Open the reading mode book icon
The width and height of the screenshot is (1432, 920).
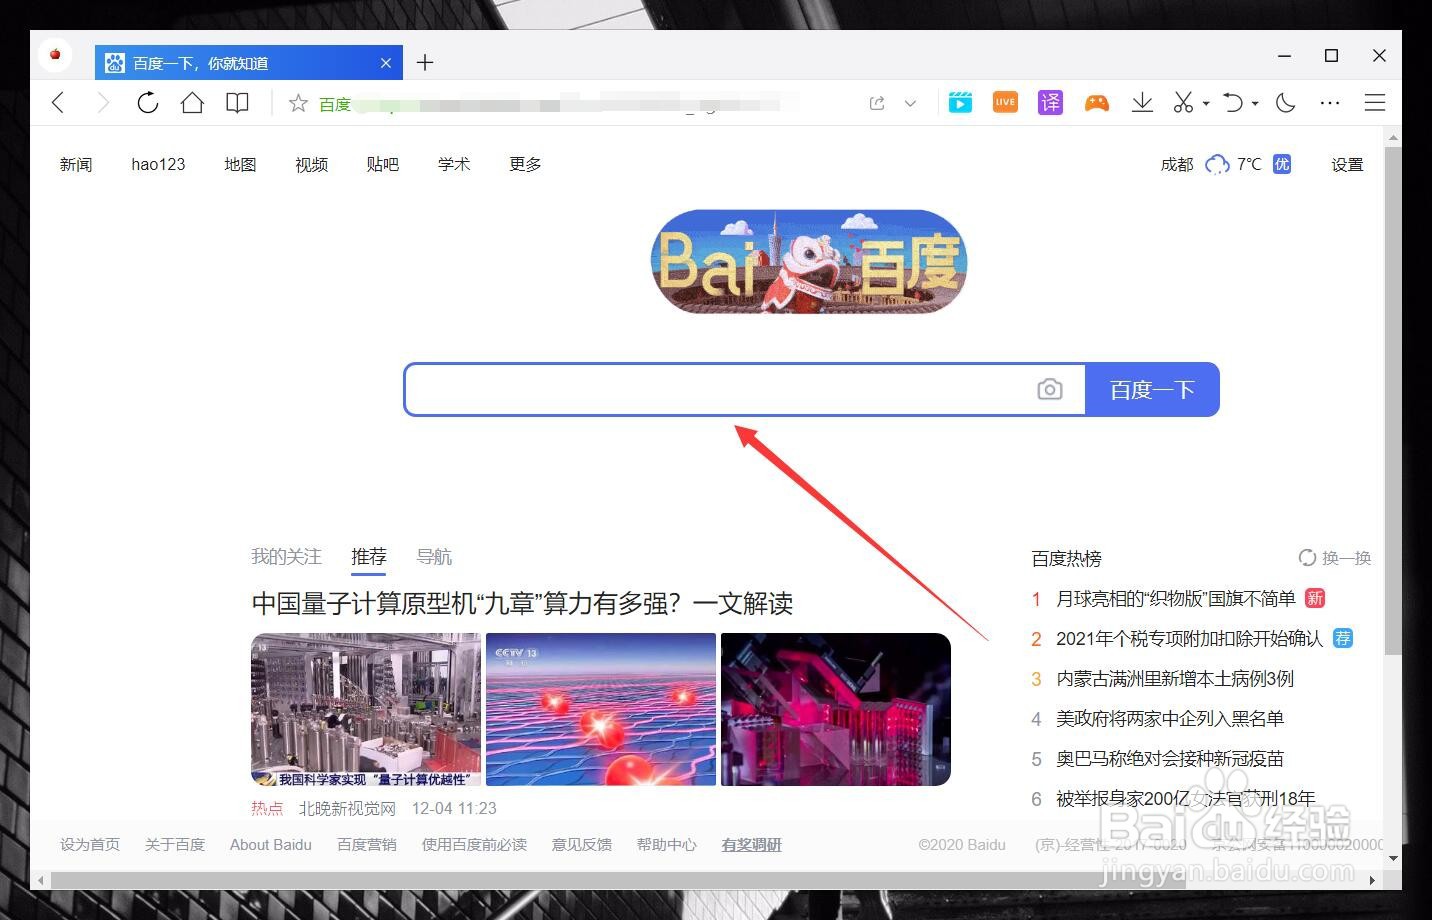[x=237, y=102]
